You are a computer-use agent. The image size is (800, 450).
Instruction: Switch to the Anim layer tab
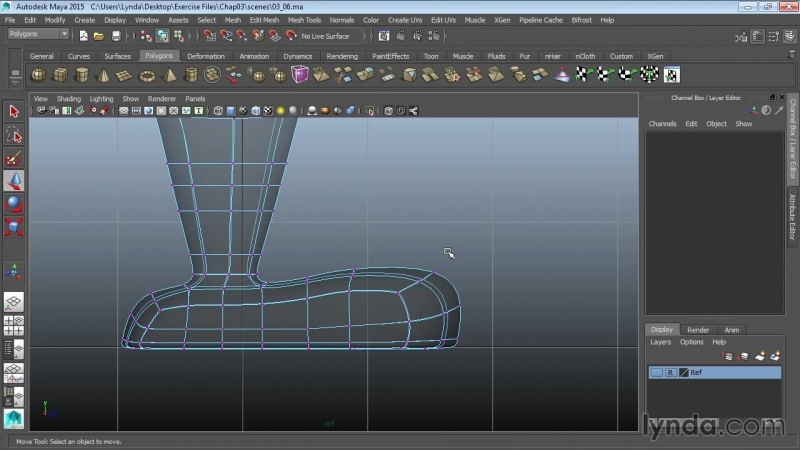tap(732, 330)
